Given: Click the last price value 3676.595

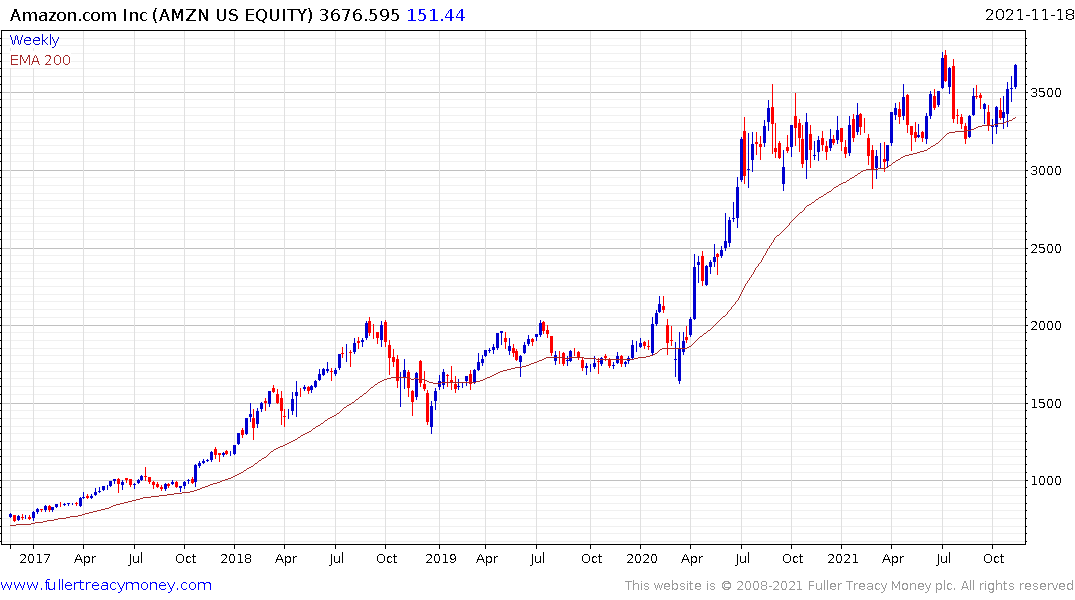Looking at the screenshot, I should (x=359, y=15).
